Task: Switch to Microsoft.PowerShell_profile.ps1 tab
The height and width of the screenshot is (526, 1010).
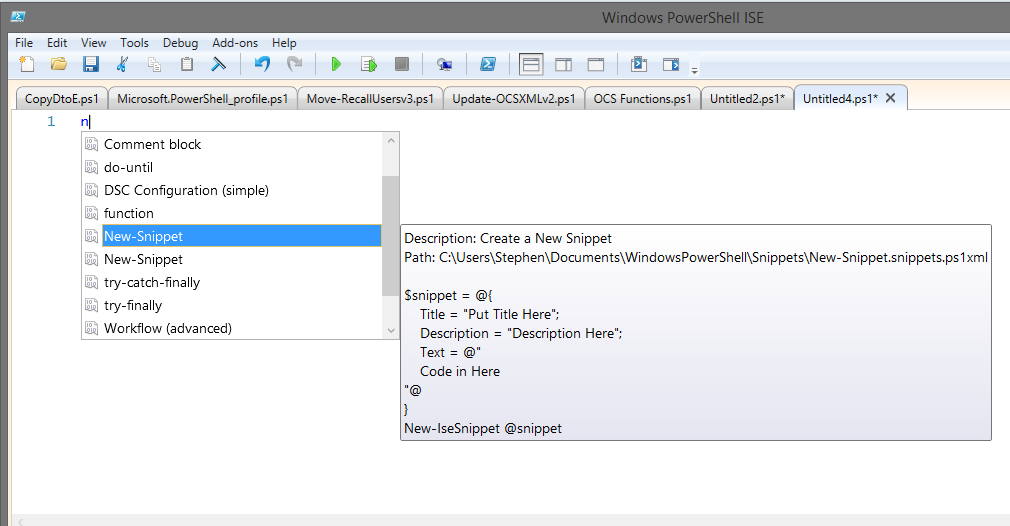Action: click(x=202, y=99)
